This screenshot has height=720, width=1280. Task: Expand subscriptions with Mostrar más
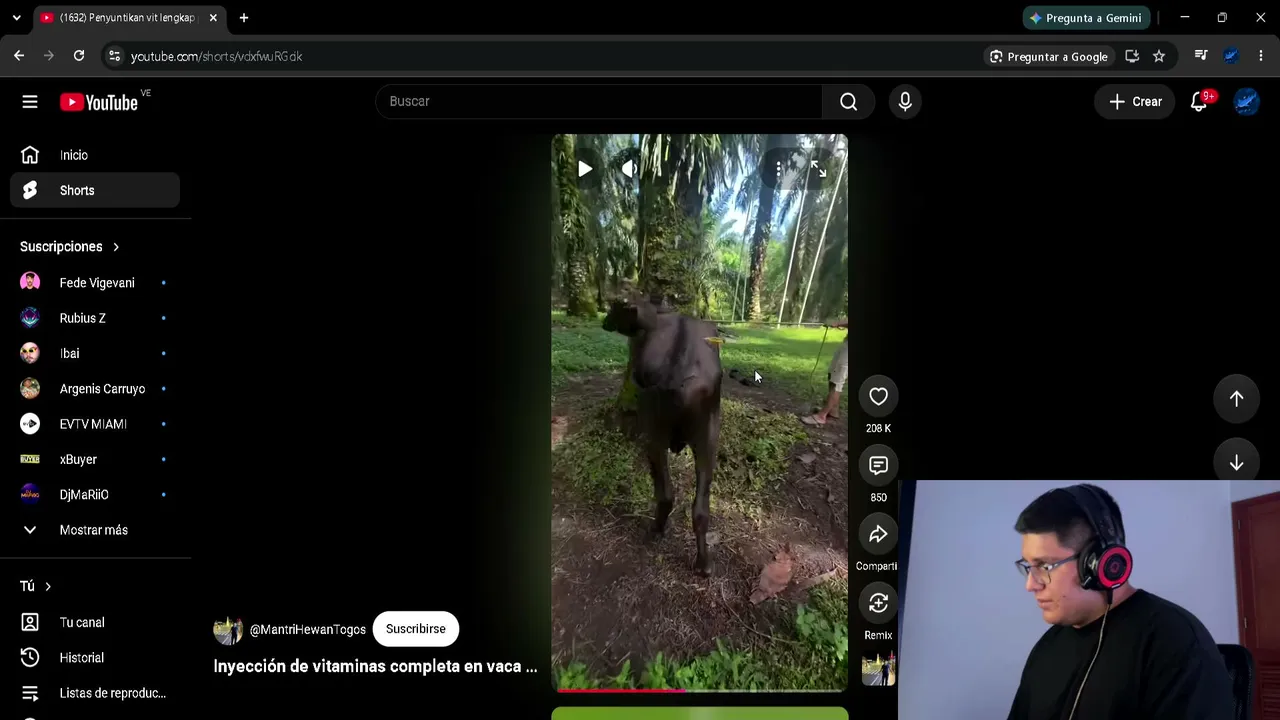click(x=95, y=530)
